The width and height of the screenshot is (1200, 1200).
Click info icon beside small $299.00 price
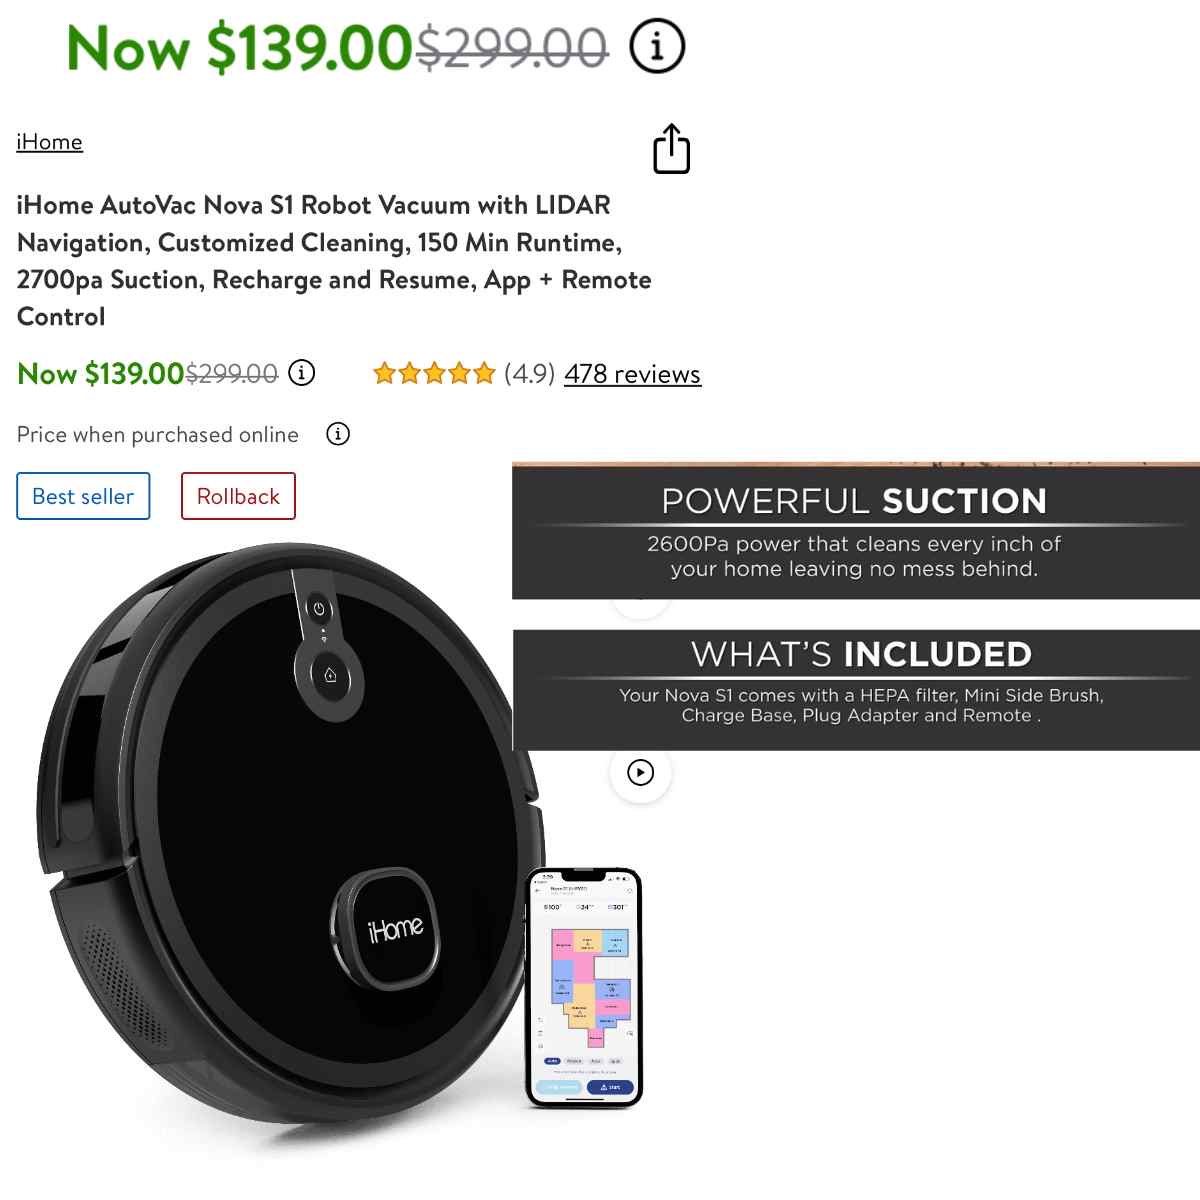[x=302, y=373]
